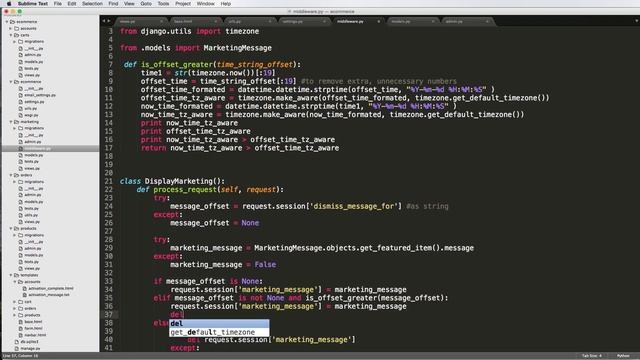Click the folder icon of the marketing folder
This screenshot has width=640, height=360.
point(16,122)
